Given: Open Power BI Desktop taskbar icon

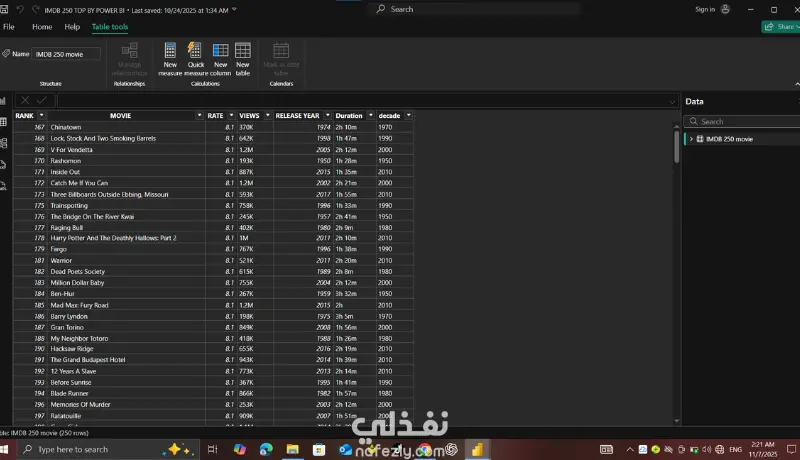Looking at the screenshot, I should [x=477, y=449].
